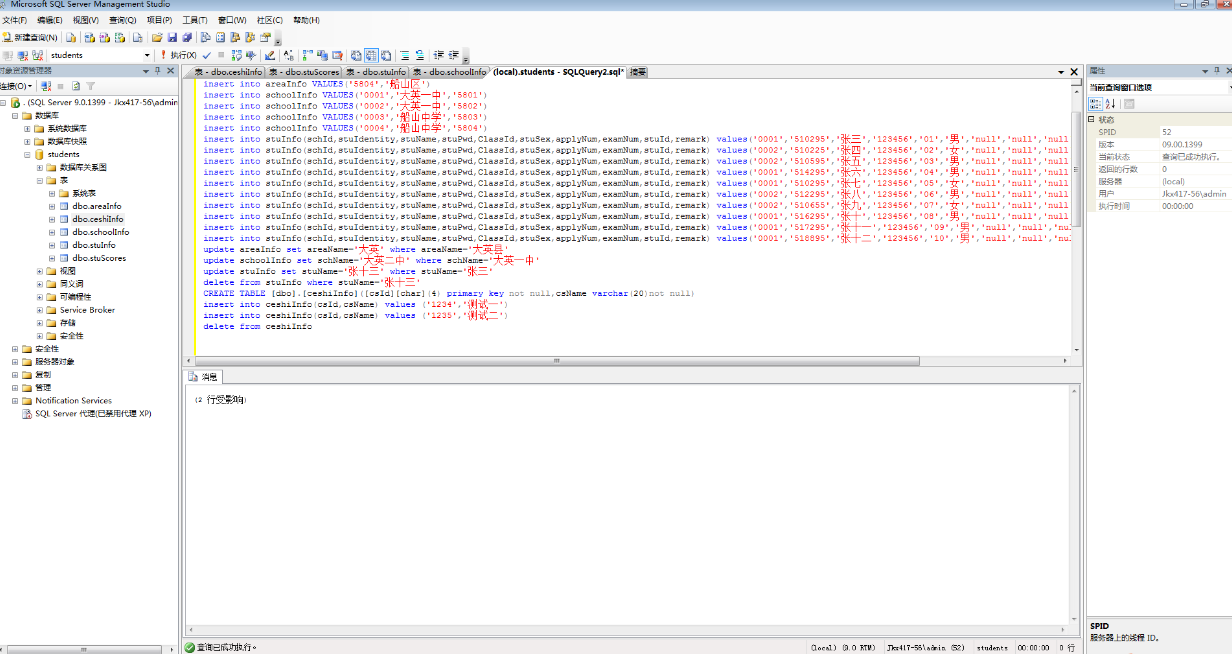Toggle Results to Grid output mode
This screenshot has width=1232, height=654.
(371, 55)
